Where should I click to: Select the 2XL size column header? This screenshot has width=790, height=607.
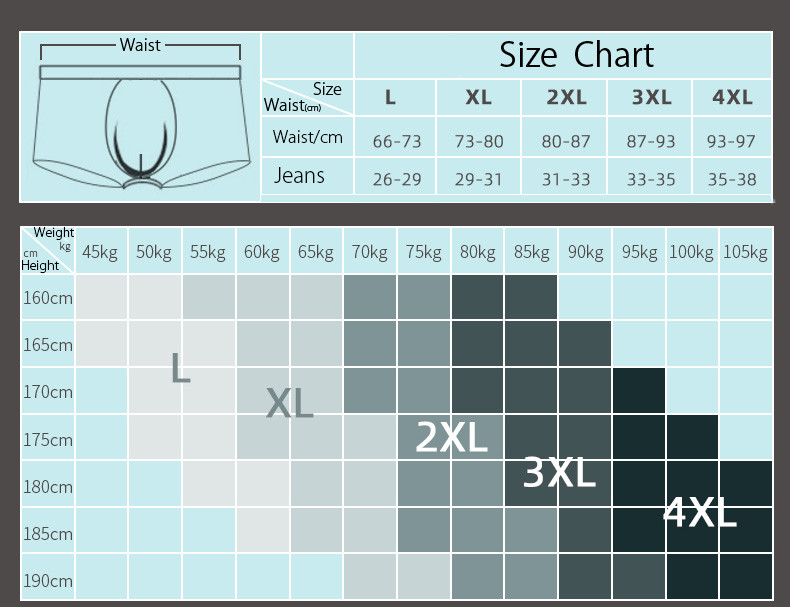[x=566, y=98]
